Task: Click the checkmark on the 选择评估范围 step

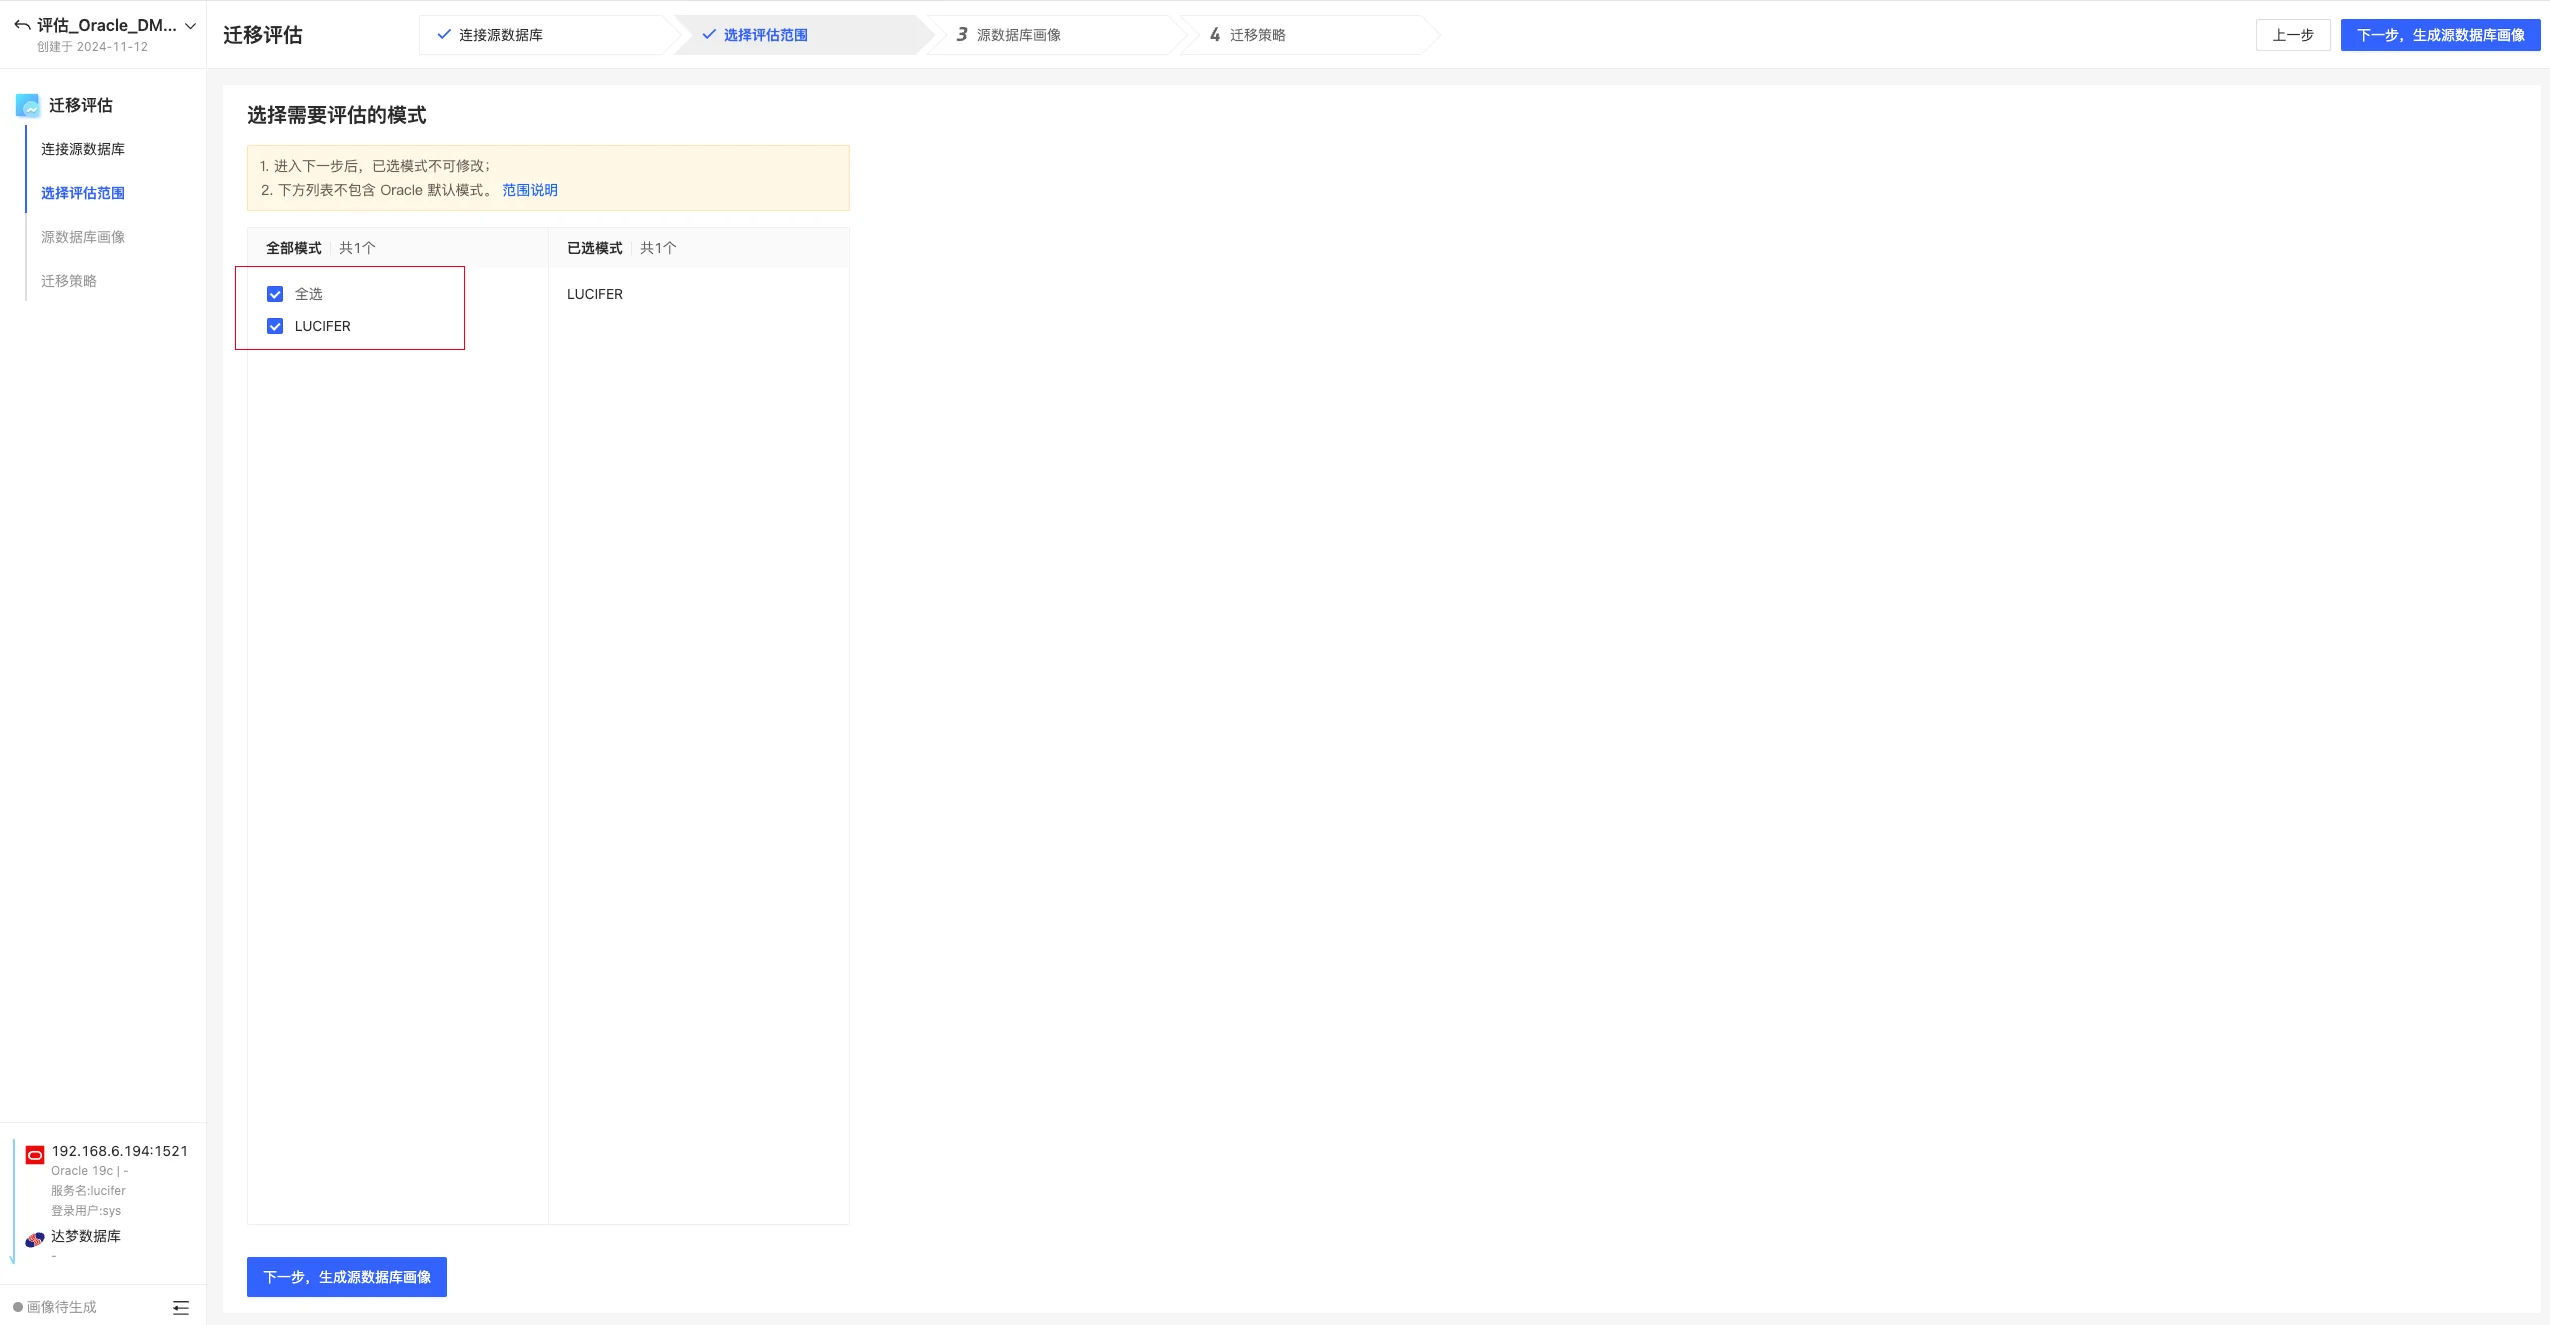Action: pyautogui.click(x=709, y=35)
